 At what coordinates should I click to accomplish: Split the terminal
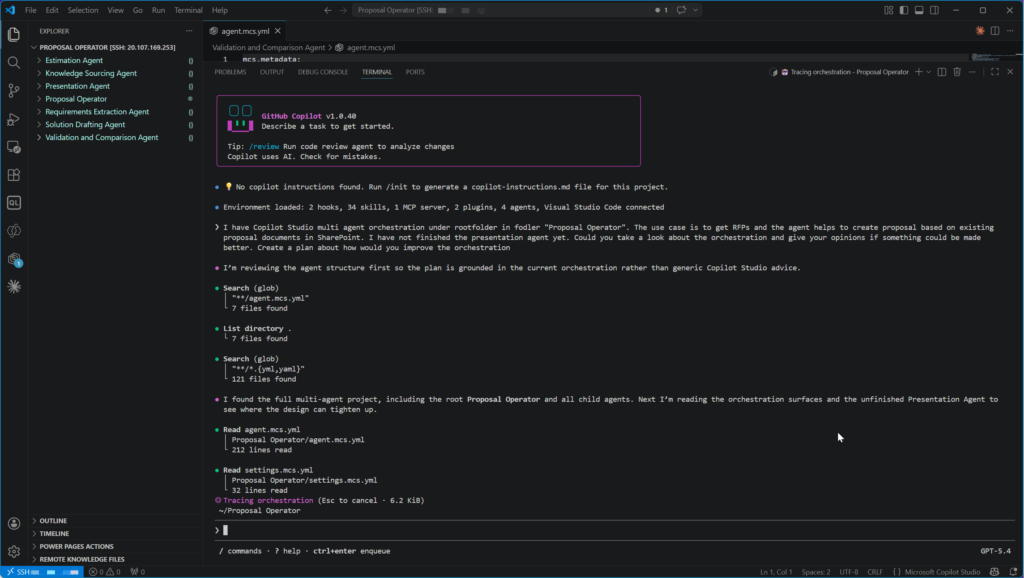[x=942, y=72]
